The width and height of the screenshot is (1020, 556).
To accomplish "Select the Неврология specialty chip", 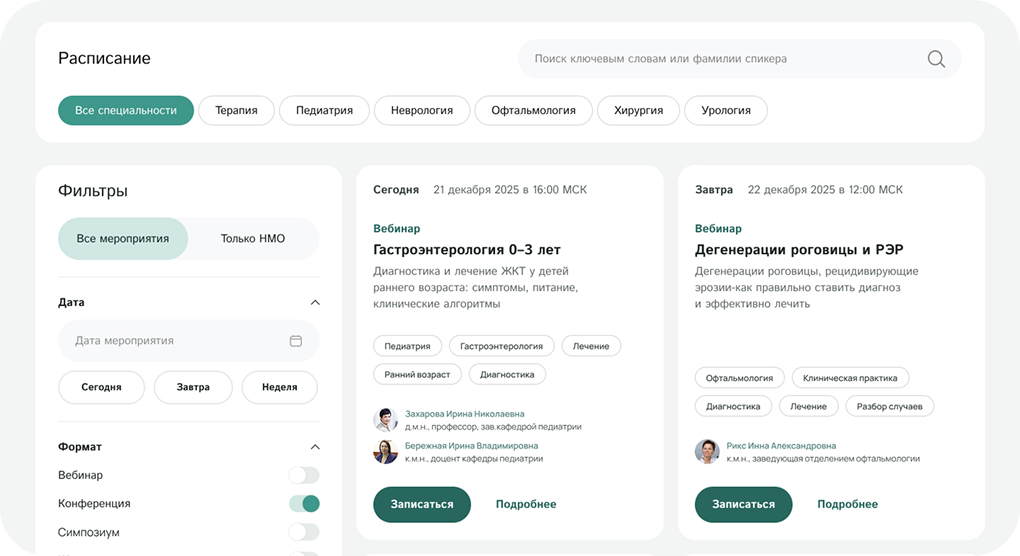I will point(422,111).
